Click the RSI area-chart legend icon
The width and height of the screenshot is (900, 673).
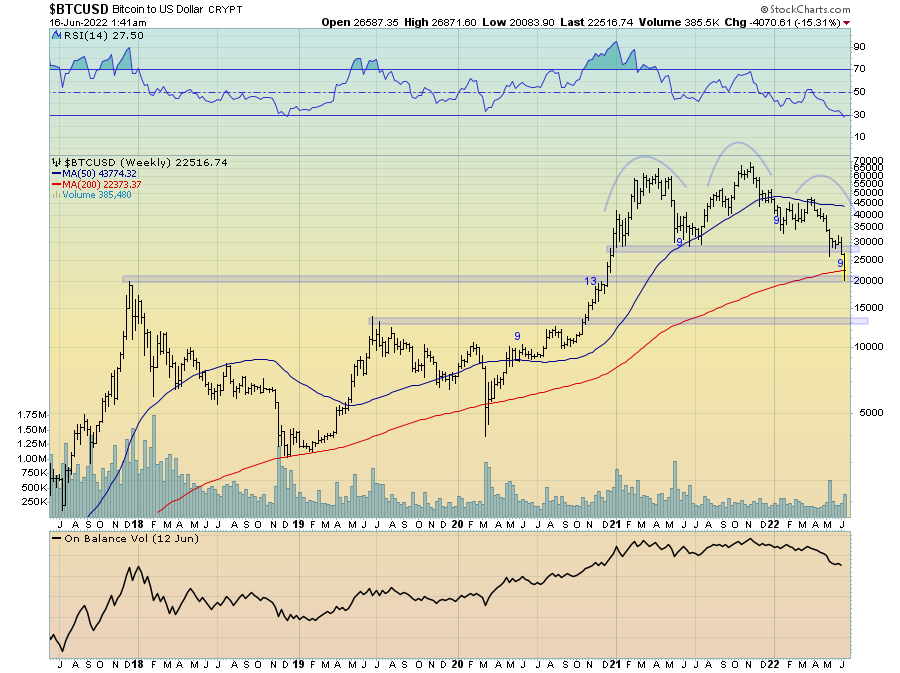pyautogui.click(x=56, y=36)
